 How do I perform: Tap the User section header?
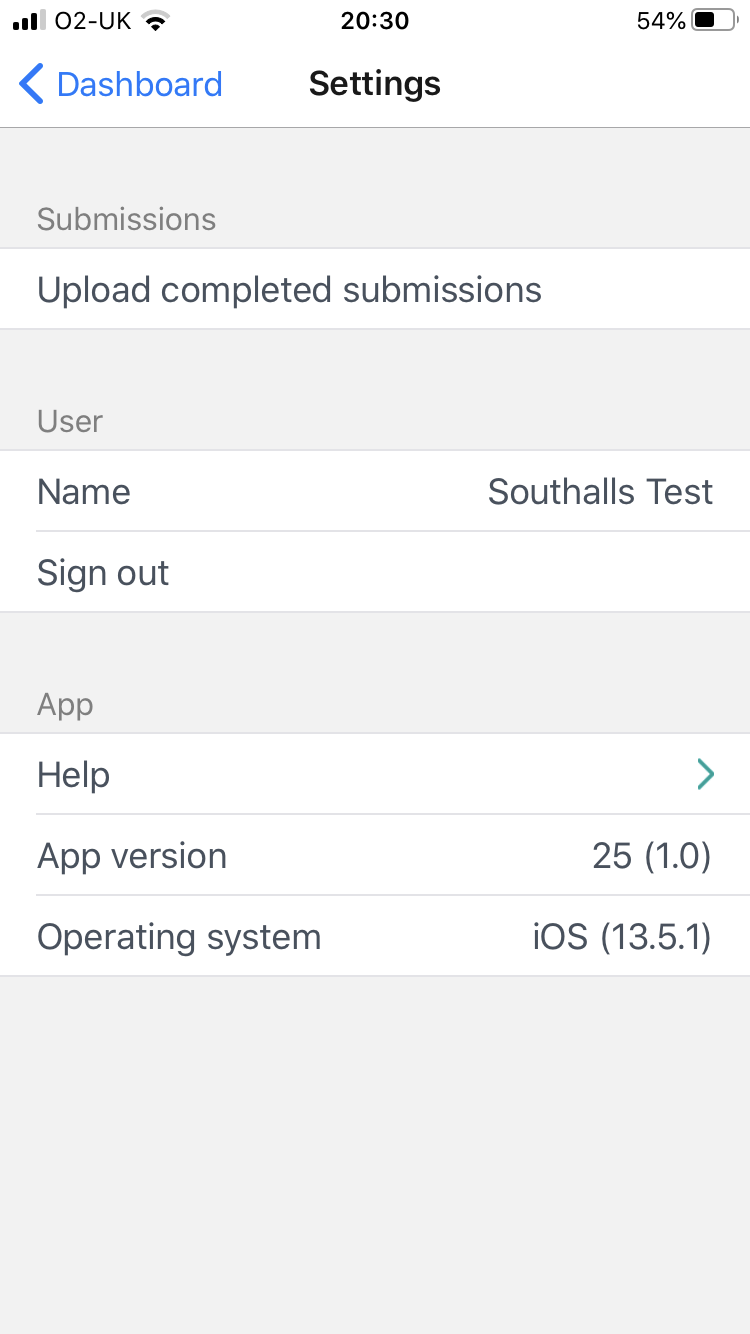[70, 421]
